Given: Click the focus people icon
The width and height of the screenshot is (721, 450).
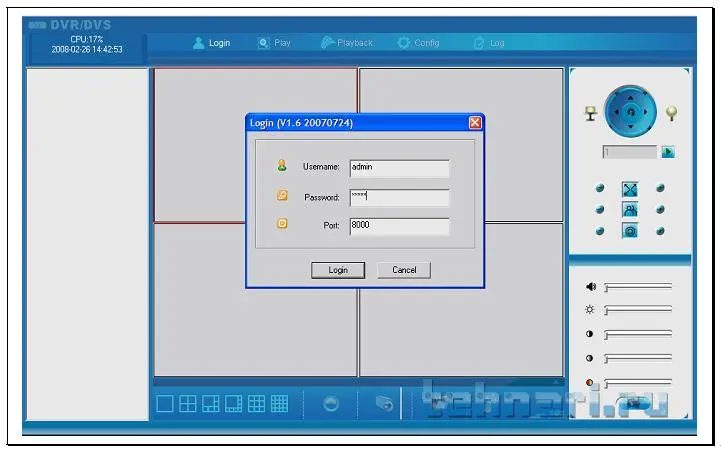Looking at the screenshot, I should tap(630, 210).
